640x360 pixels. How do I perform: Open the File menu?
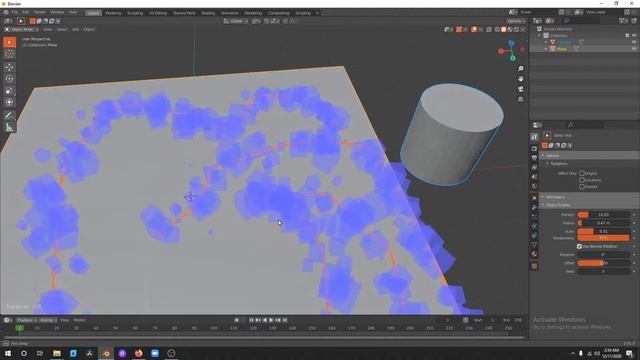(x=15, y=13)
